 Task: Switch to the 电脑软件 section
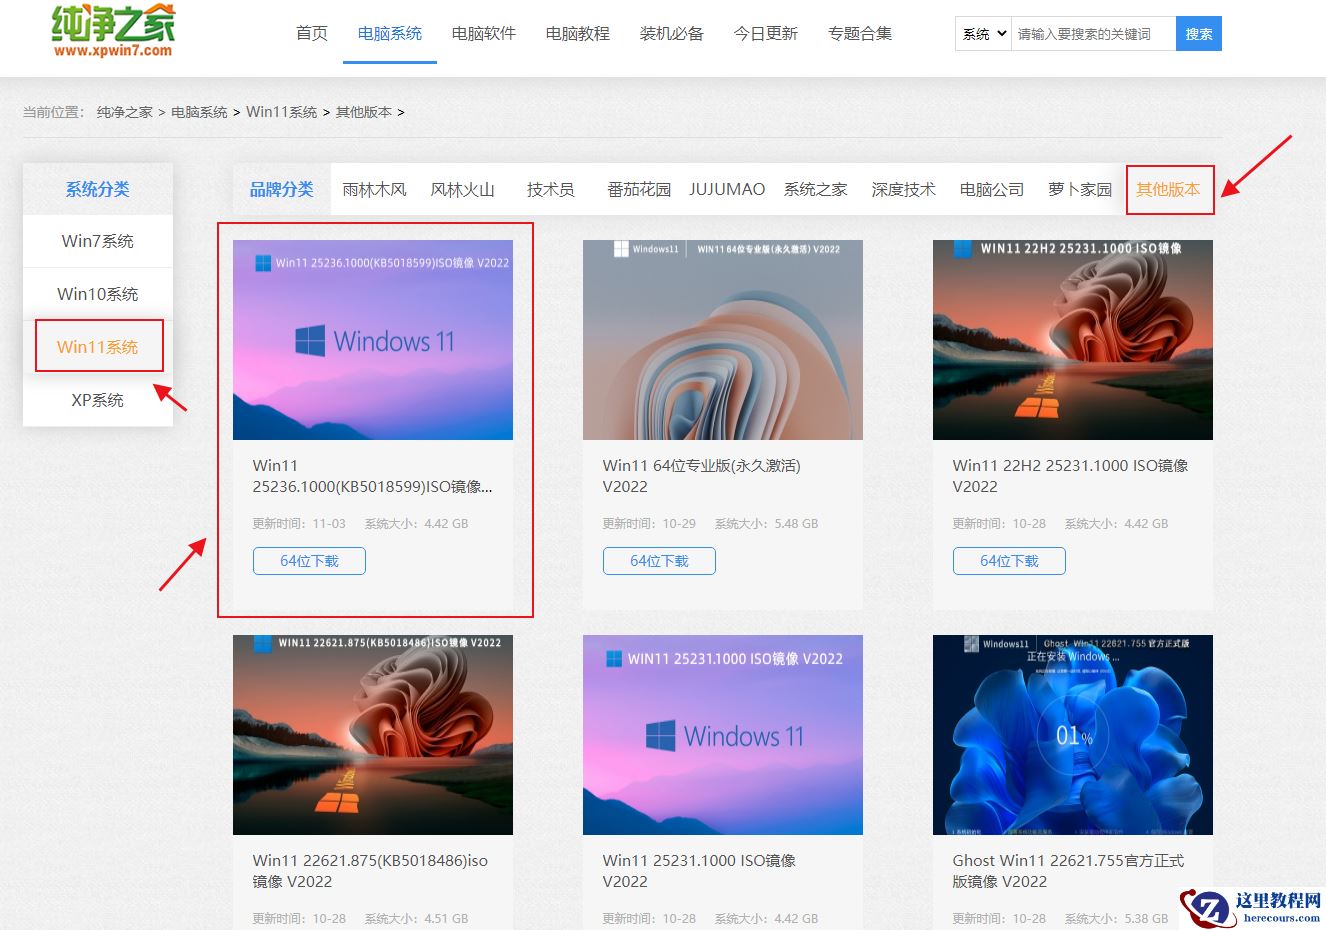pos(483,32)
